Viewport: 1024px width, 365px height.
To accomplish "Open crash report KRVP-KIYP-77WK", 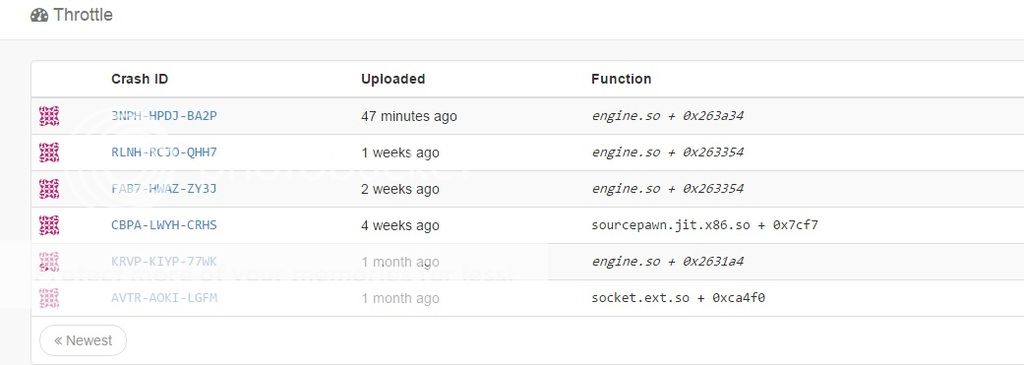I will (164, 262).
